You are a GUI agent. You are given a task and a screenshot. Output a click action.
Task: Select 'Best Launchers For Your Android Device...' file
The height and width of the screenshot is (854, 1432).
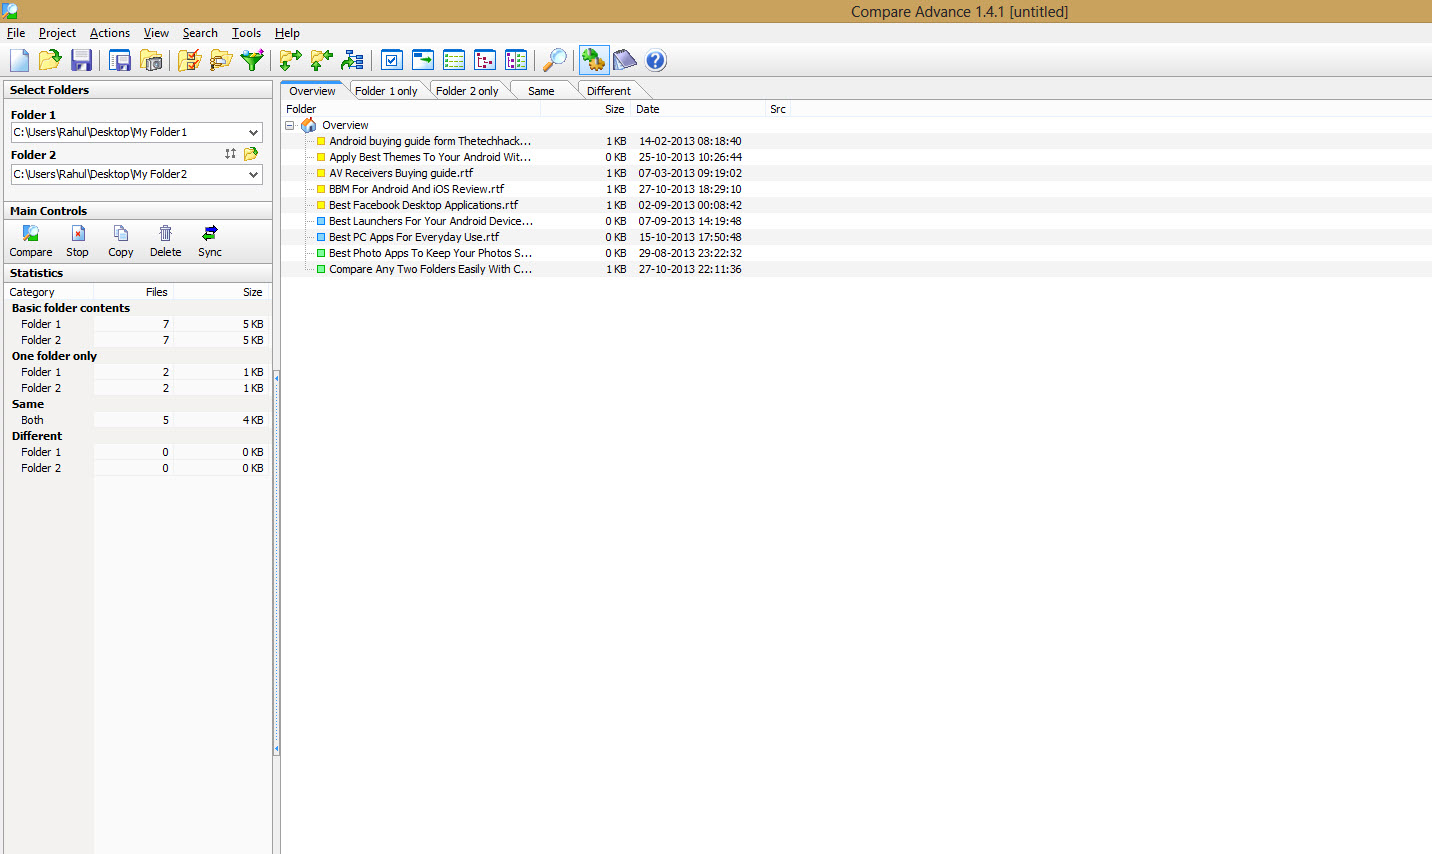click(431, 221)
